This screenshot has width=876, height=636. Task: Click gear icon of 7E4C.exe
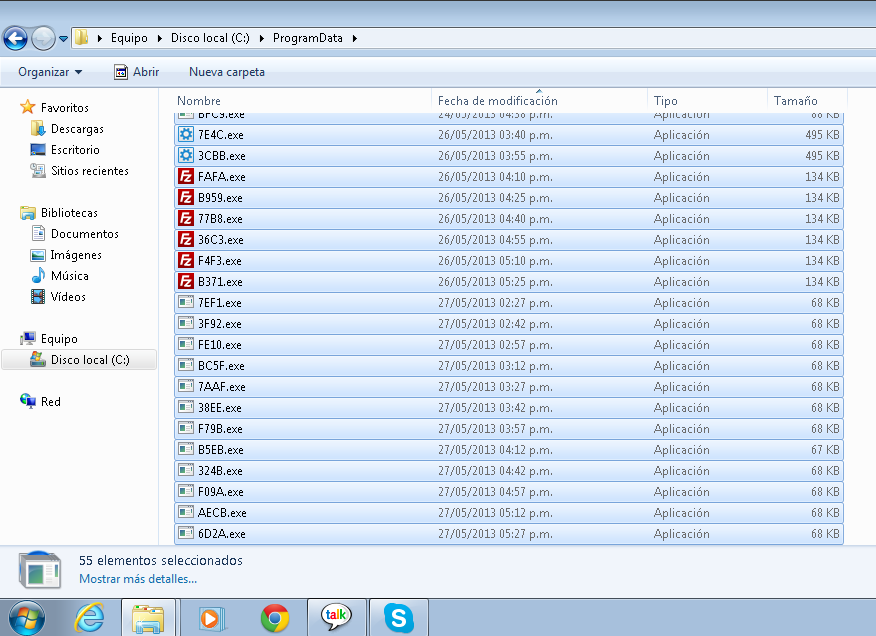[x=185, y=134]
